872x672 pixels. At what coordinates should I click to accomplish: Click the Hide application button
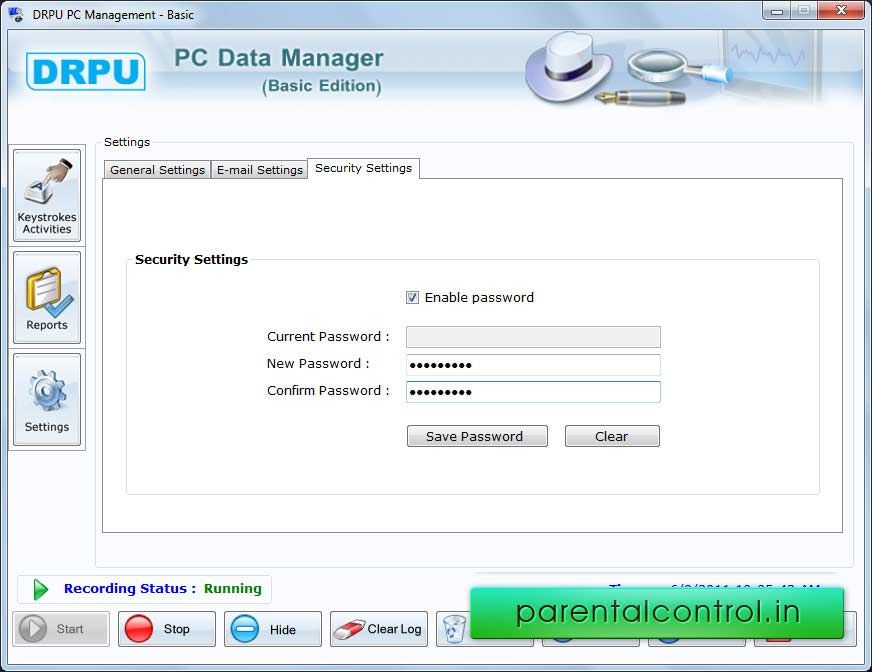click(272, 629)
